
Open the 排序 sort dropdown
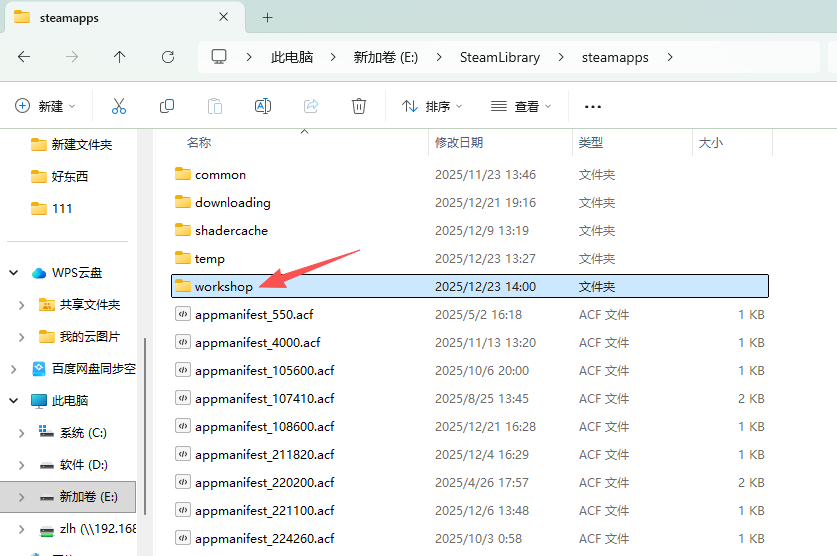click(432, 106)
